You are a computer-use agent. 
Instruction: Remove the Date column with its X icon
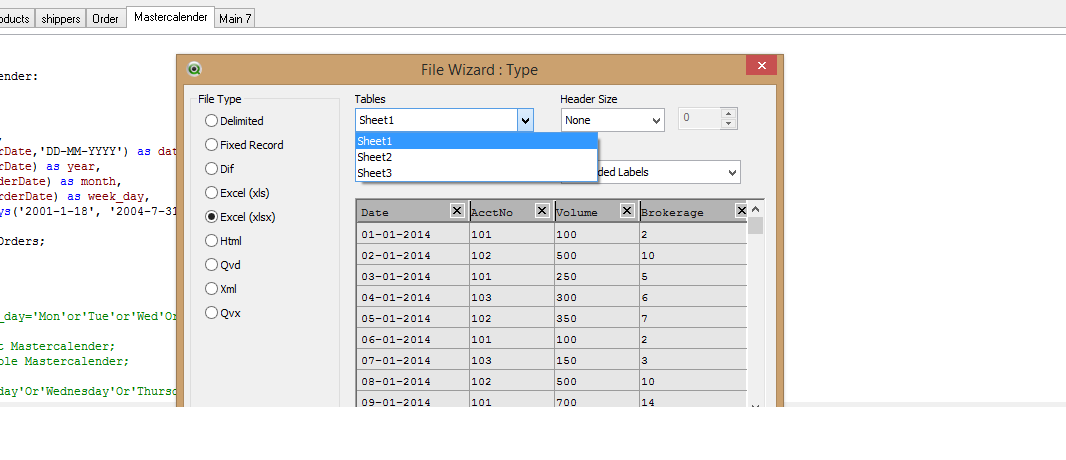point(457,211)
